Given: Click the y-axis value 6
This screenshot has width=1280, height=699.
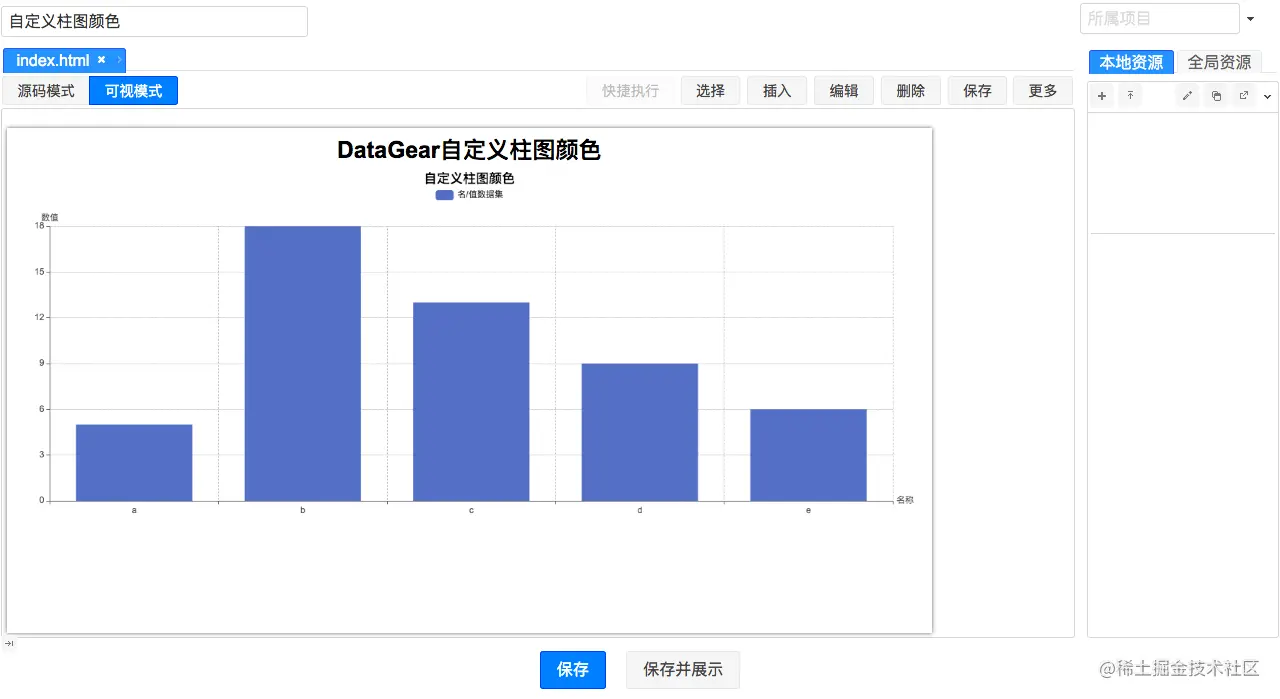Looking at the screenshot, I should click(x=42, y=409).
